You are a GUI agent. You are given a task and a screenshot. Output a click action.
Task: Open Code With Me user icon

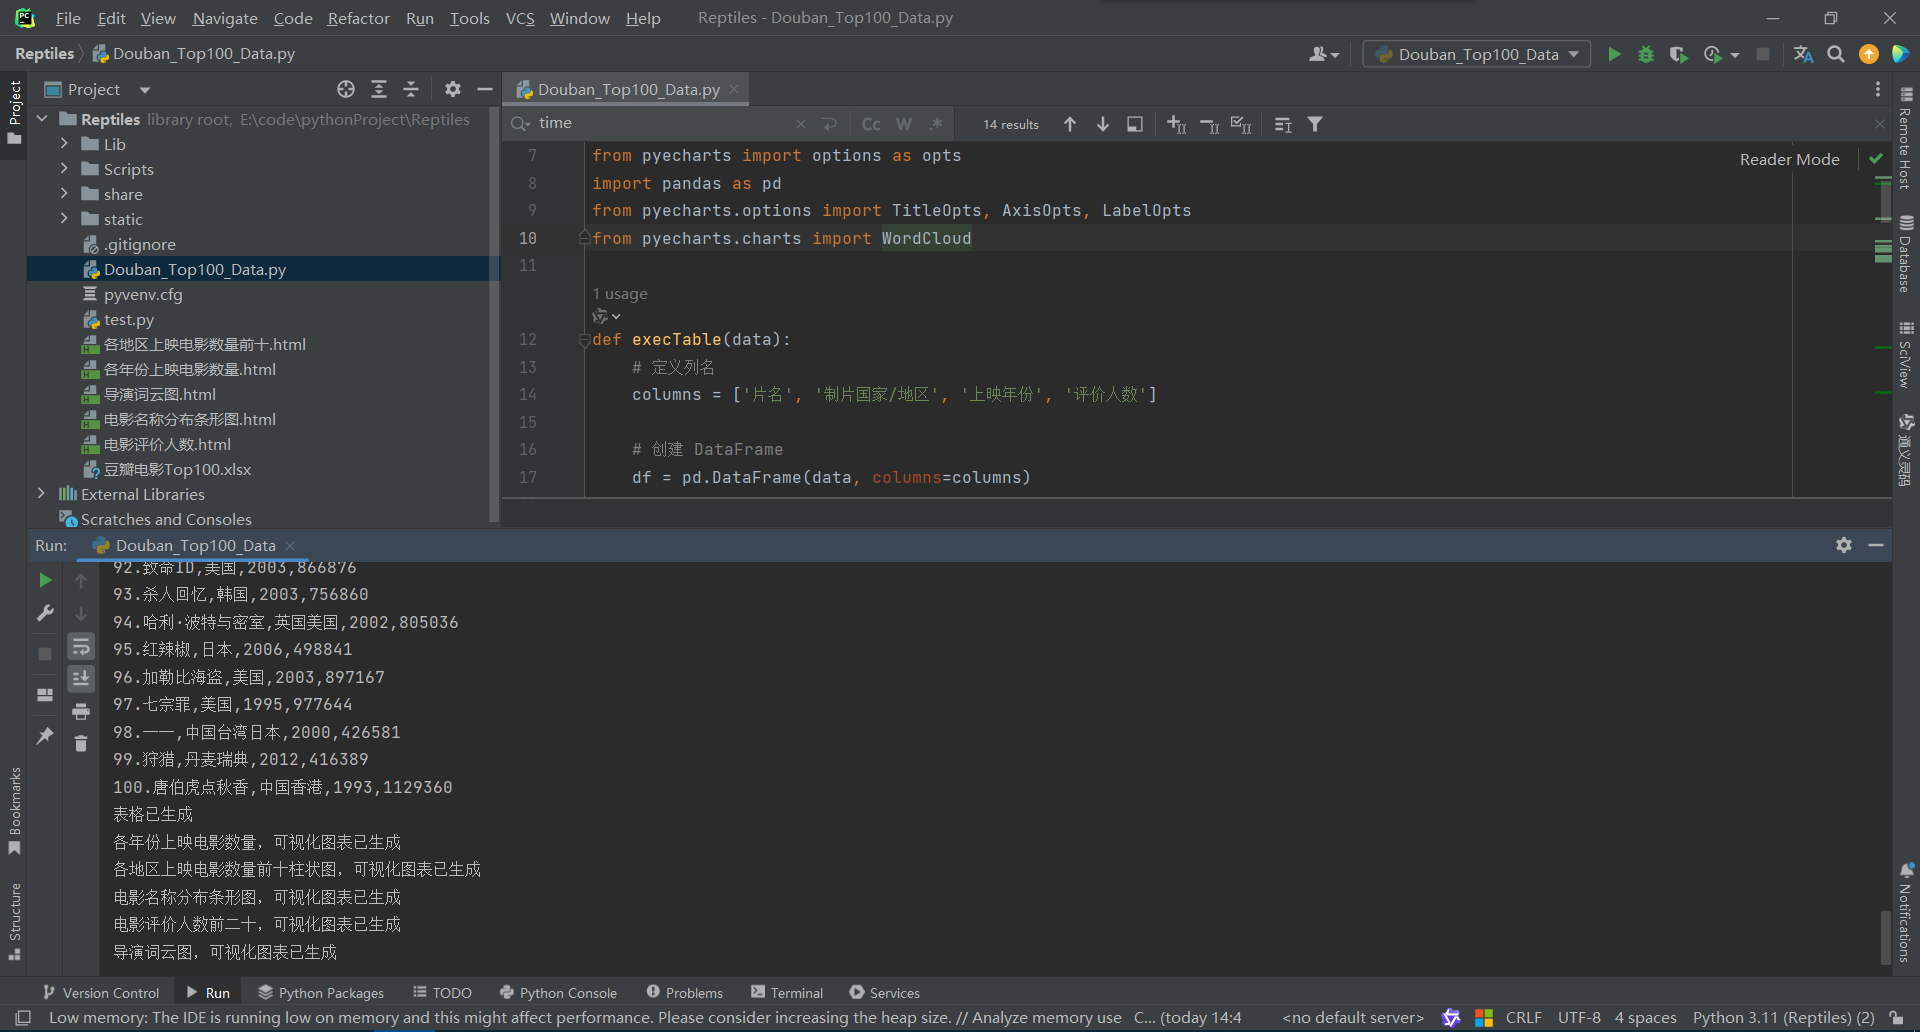[x=1323, y=54]
